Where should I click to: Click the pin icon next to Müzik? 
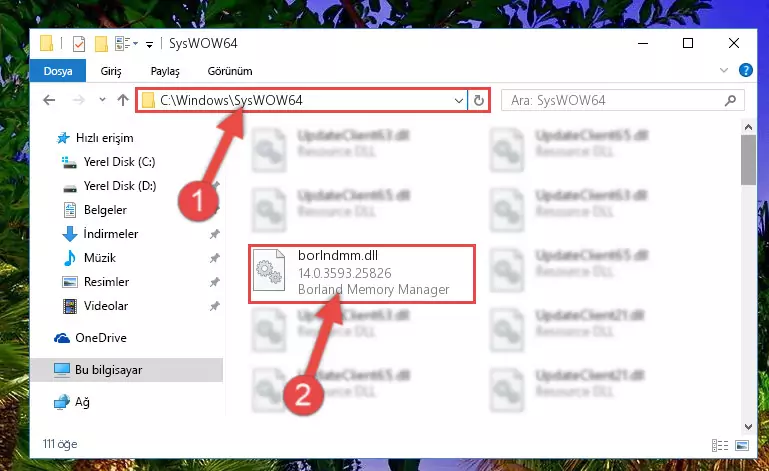215,258
